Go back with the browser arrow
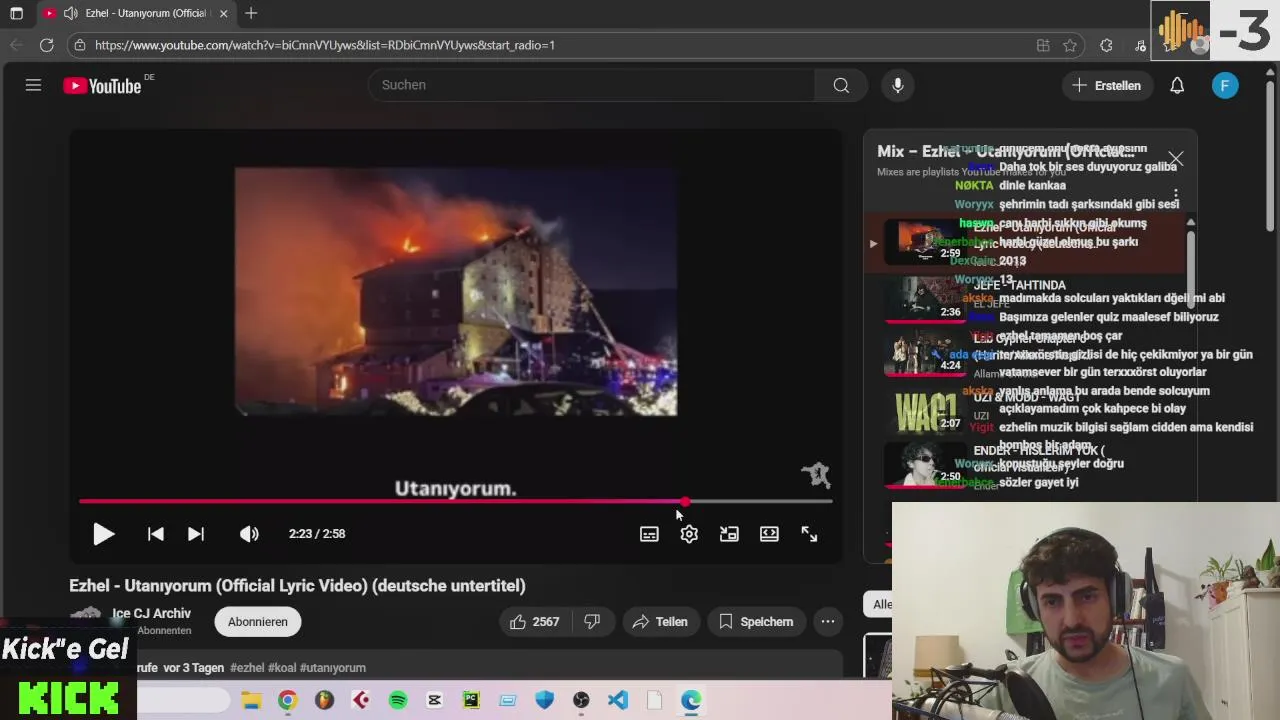Viewport: 1280px width, 720px height. (16, 45)
